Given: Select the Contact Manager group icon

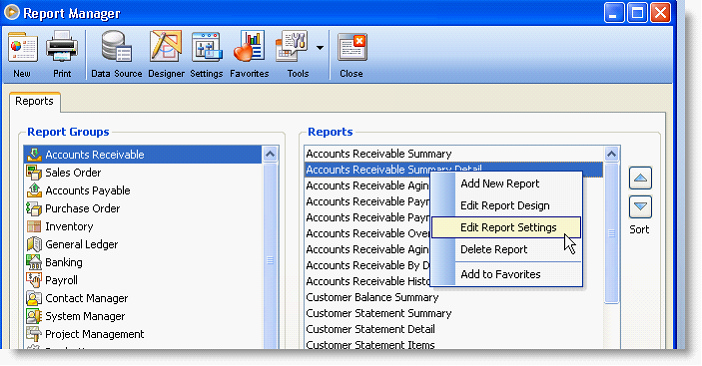Looking at the screenshot, I should coord(34,298).
